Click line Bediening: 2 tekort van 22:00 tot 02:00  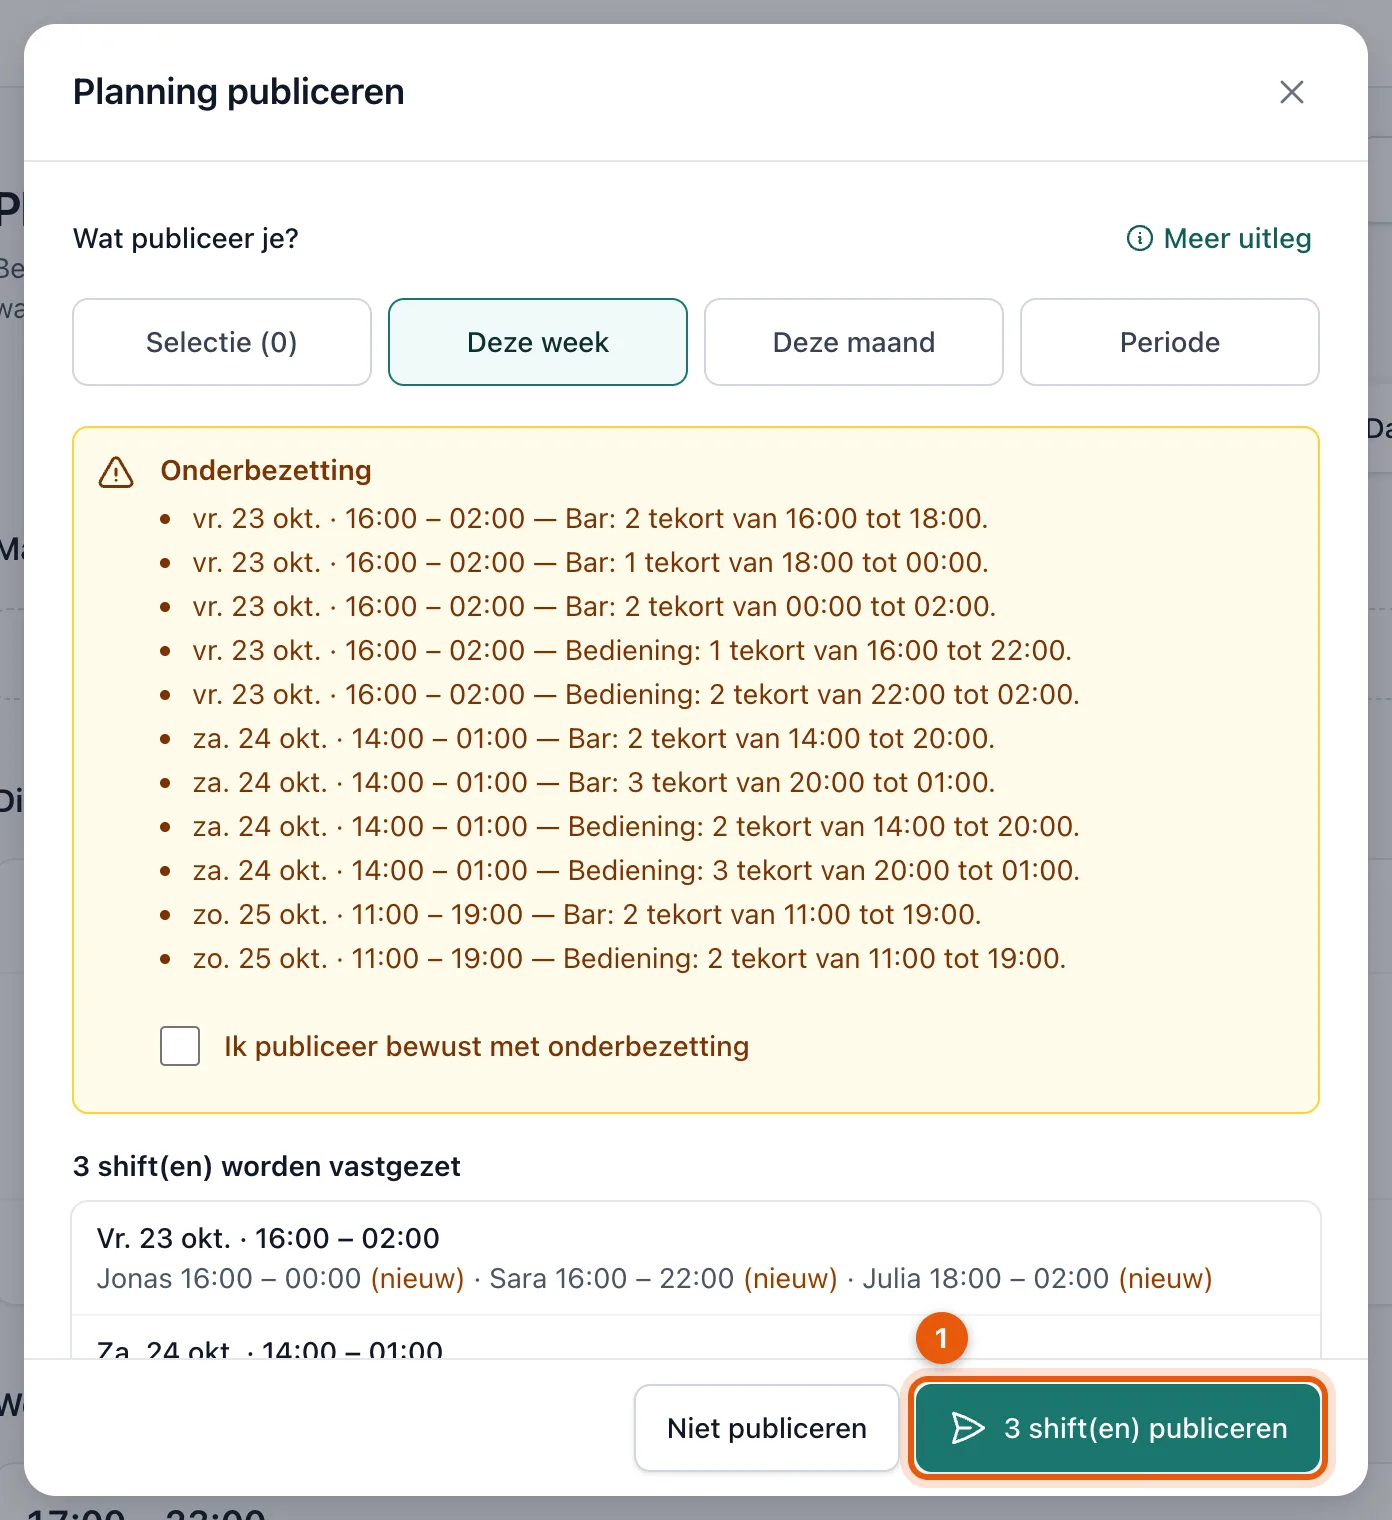(x=636, y=694)
